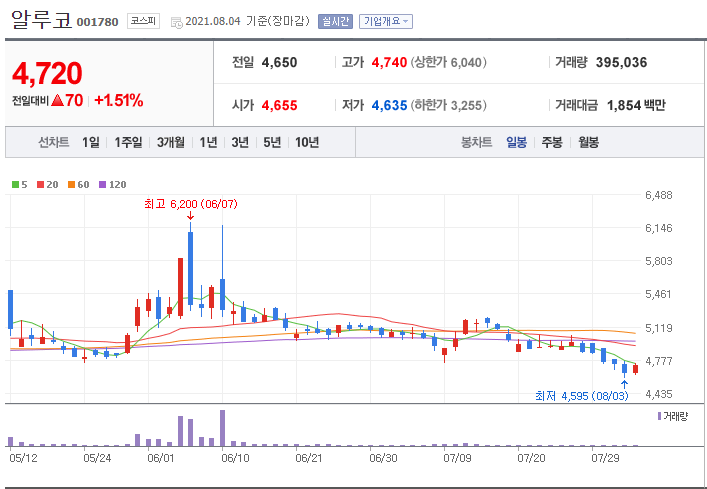Click the 전일 value 4,650
Viewport: 707px width, 489px height.
(x=280, y=62)
